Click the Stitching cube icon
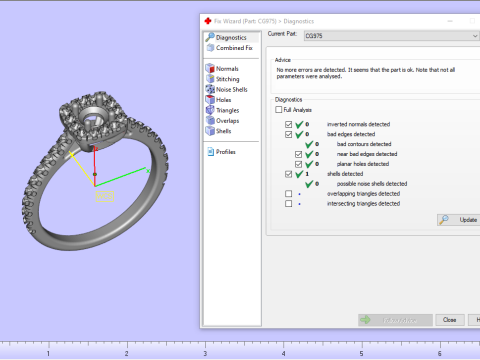480x360 pixels. point(210,79)
